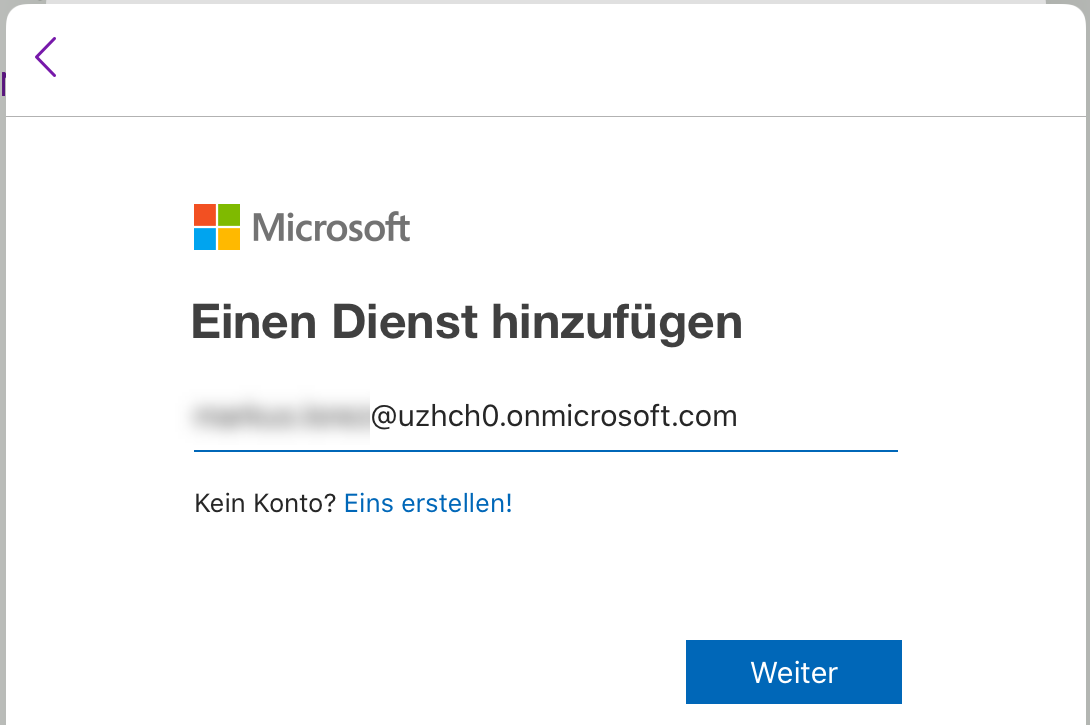This screenshot has height=725, width=1090.
Task: Click the "Kein Konto?" label
Action: coord(265,503)
